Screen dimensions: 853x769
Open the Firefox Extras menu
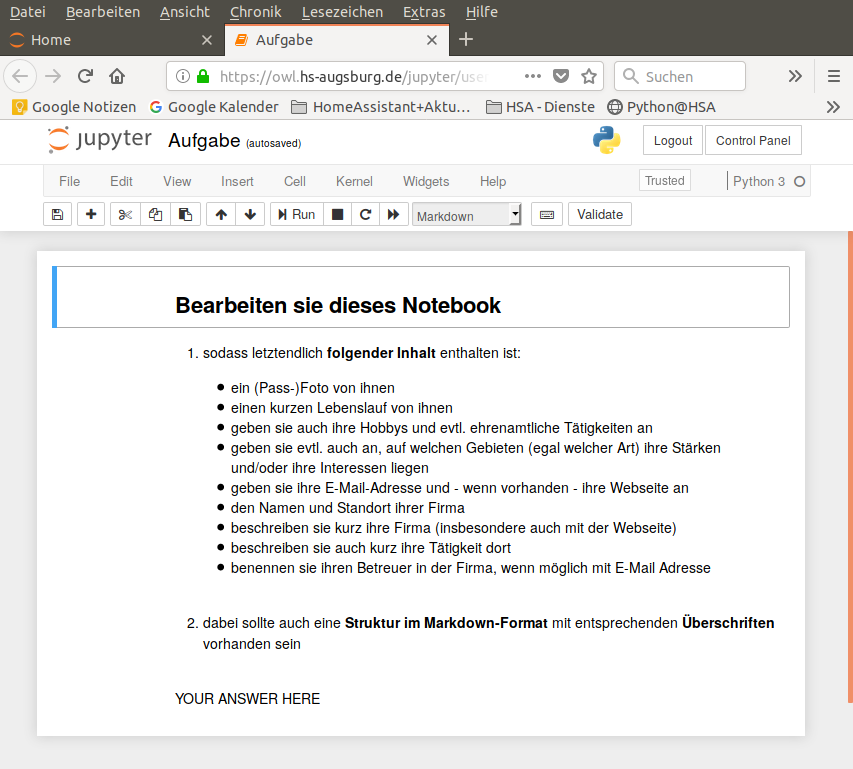pos(424,12)
